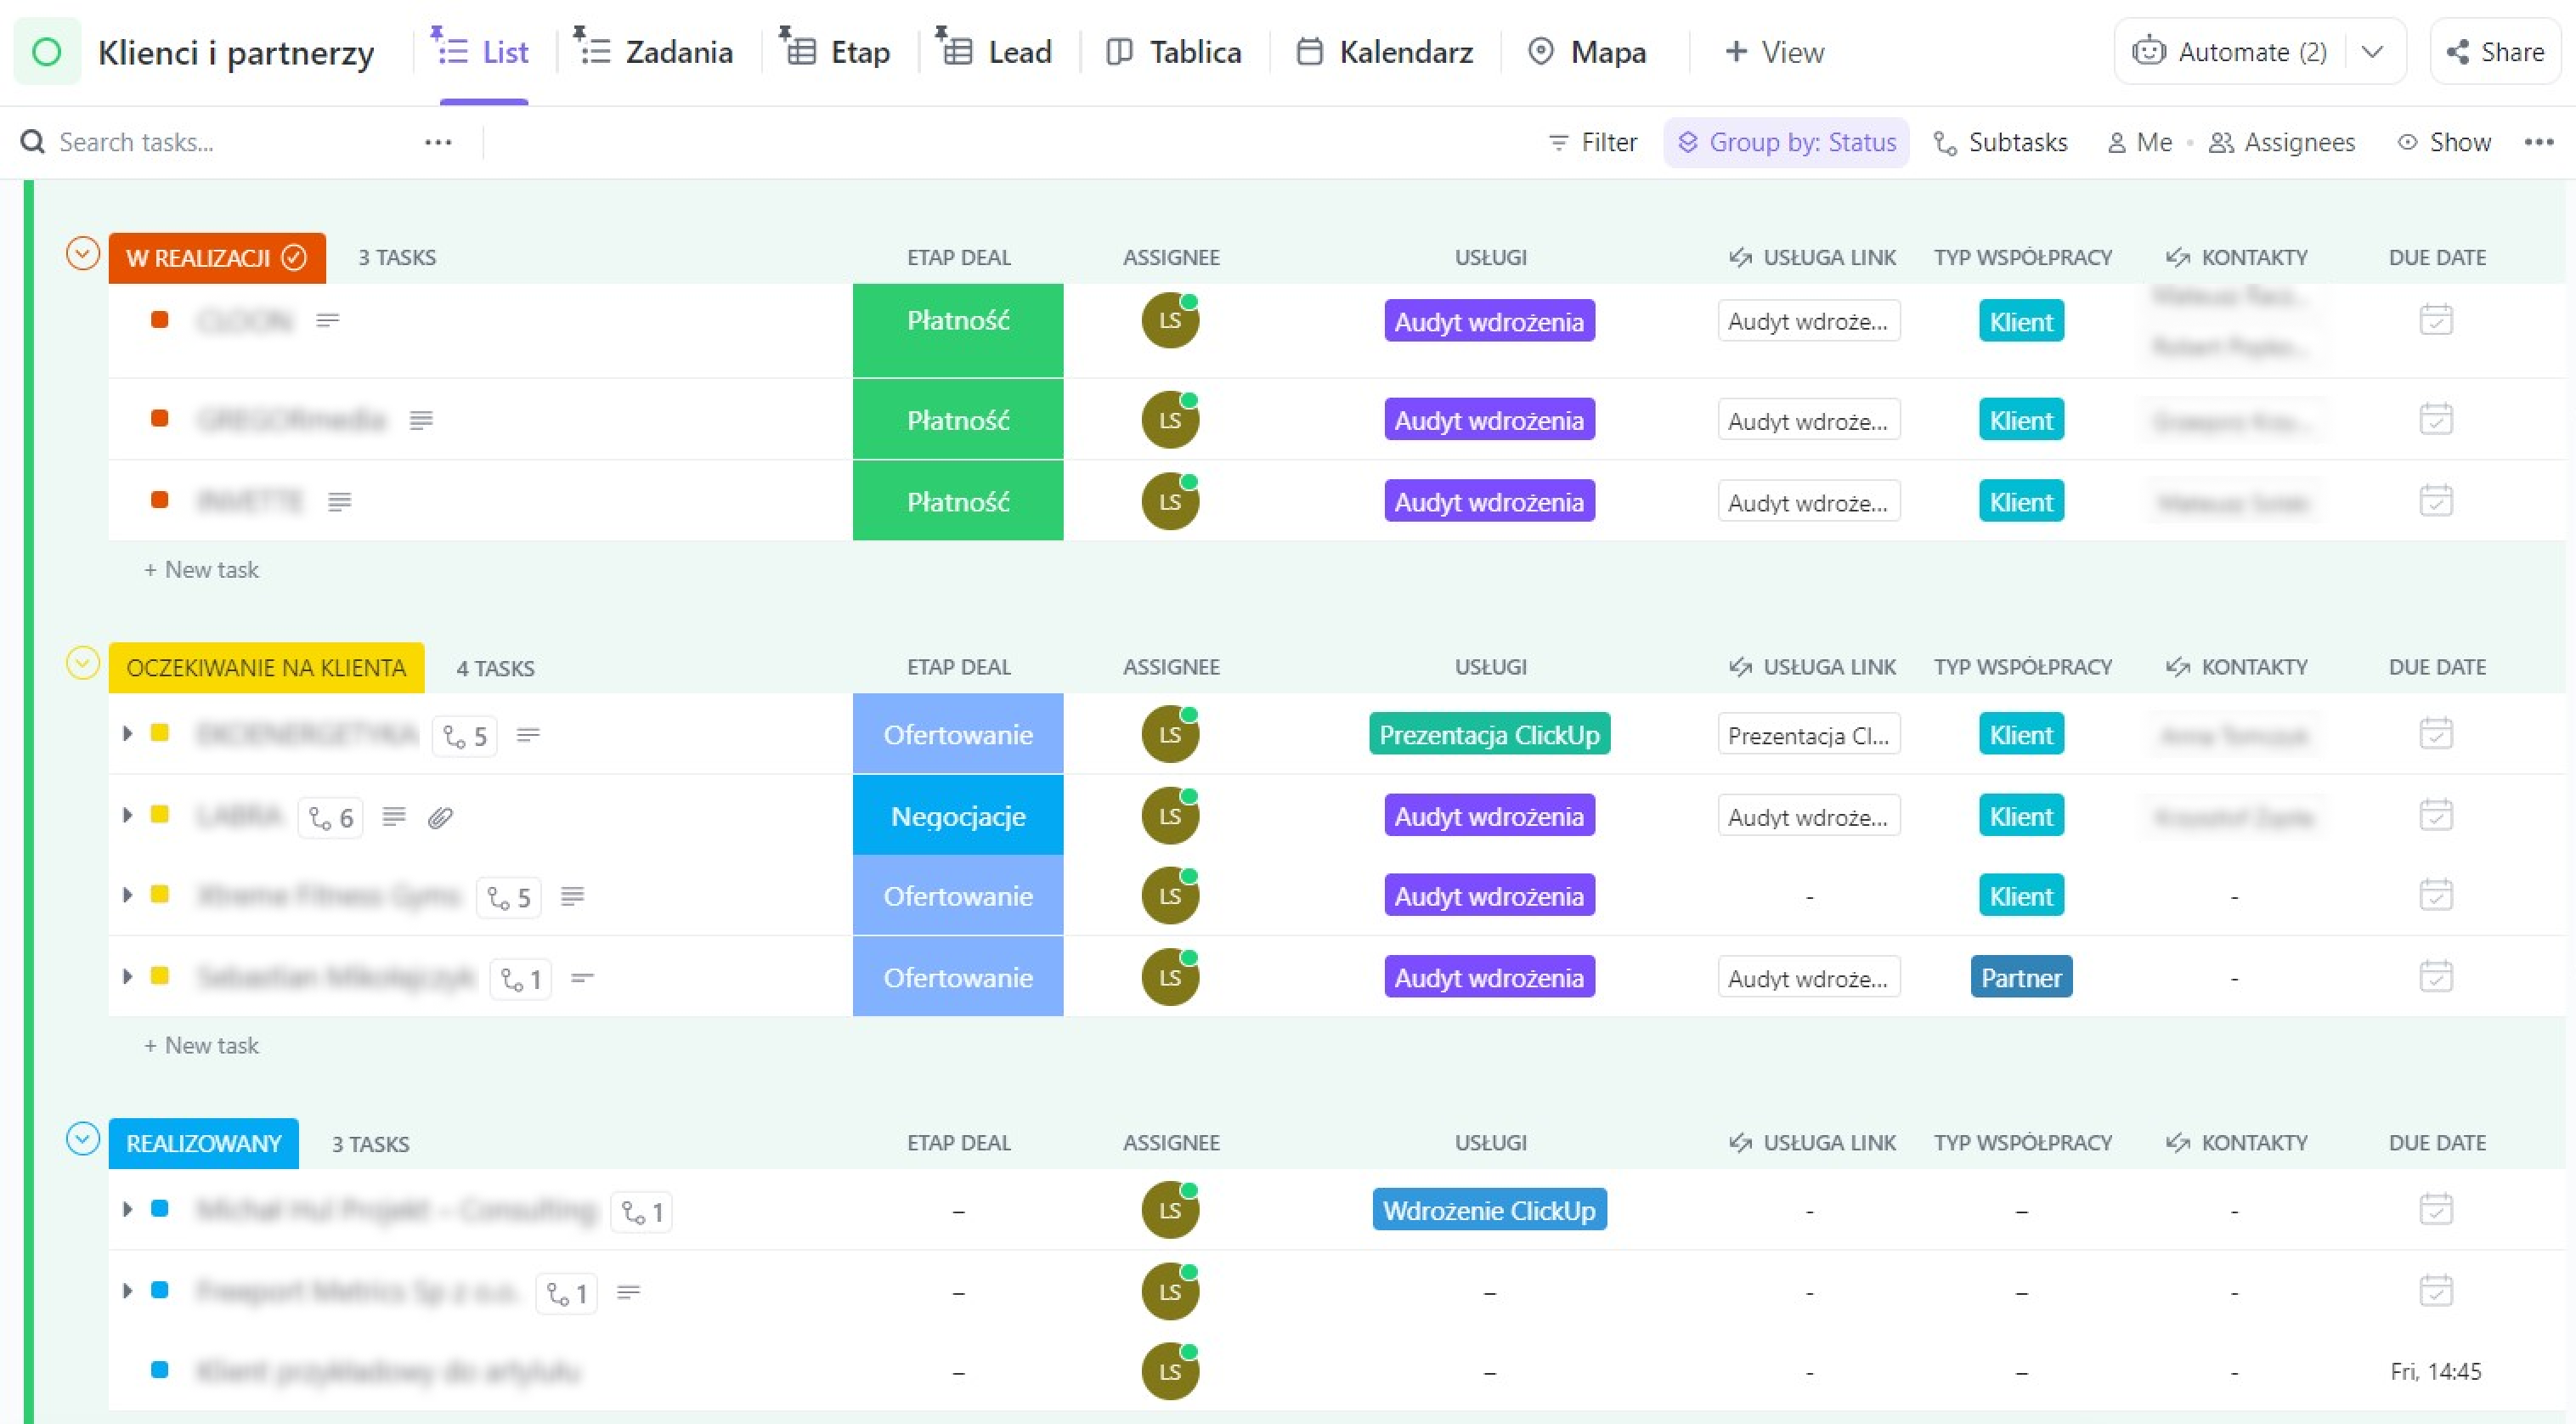
Task: Open description icon of second W REALIZACJI task
Action: click(x=421, y=420)
